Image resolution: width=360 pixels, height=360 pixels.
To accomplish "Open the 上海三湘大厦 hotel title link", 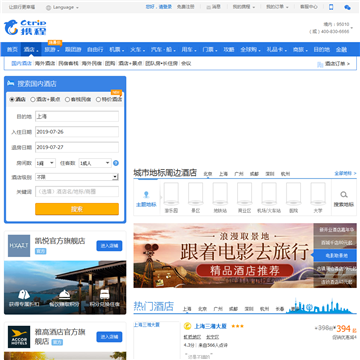I will (210, 326).
